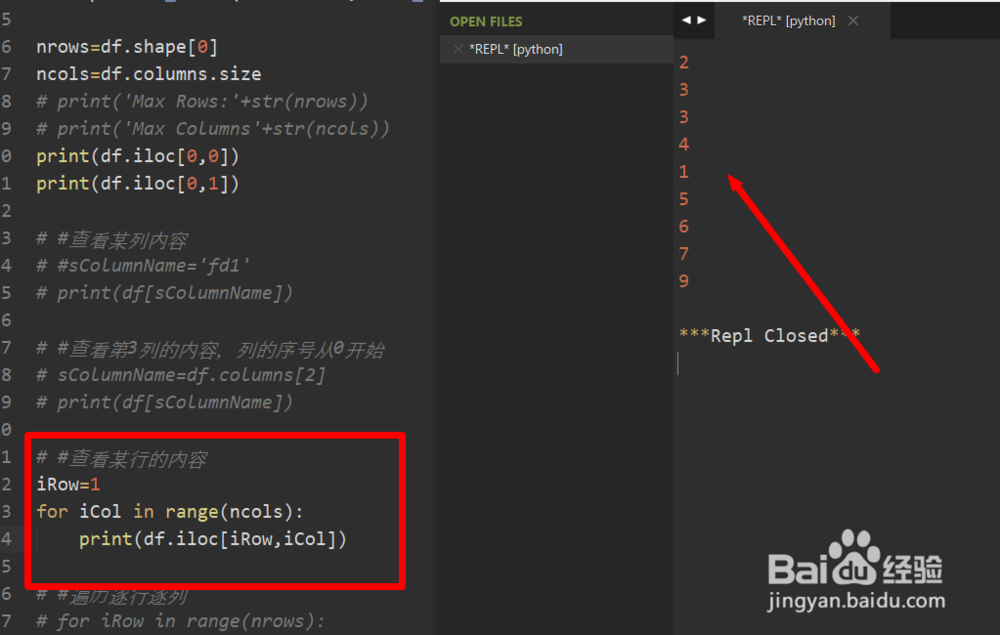Click the line iRow=1
1000x635 pixels.
tap(68, 485)
